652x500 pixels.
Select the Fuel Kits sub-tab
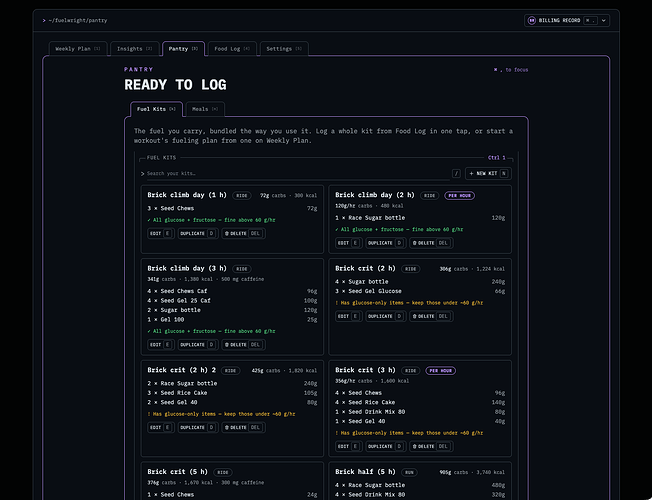click(x=156, y=109)
